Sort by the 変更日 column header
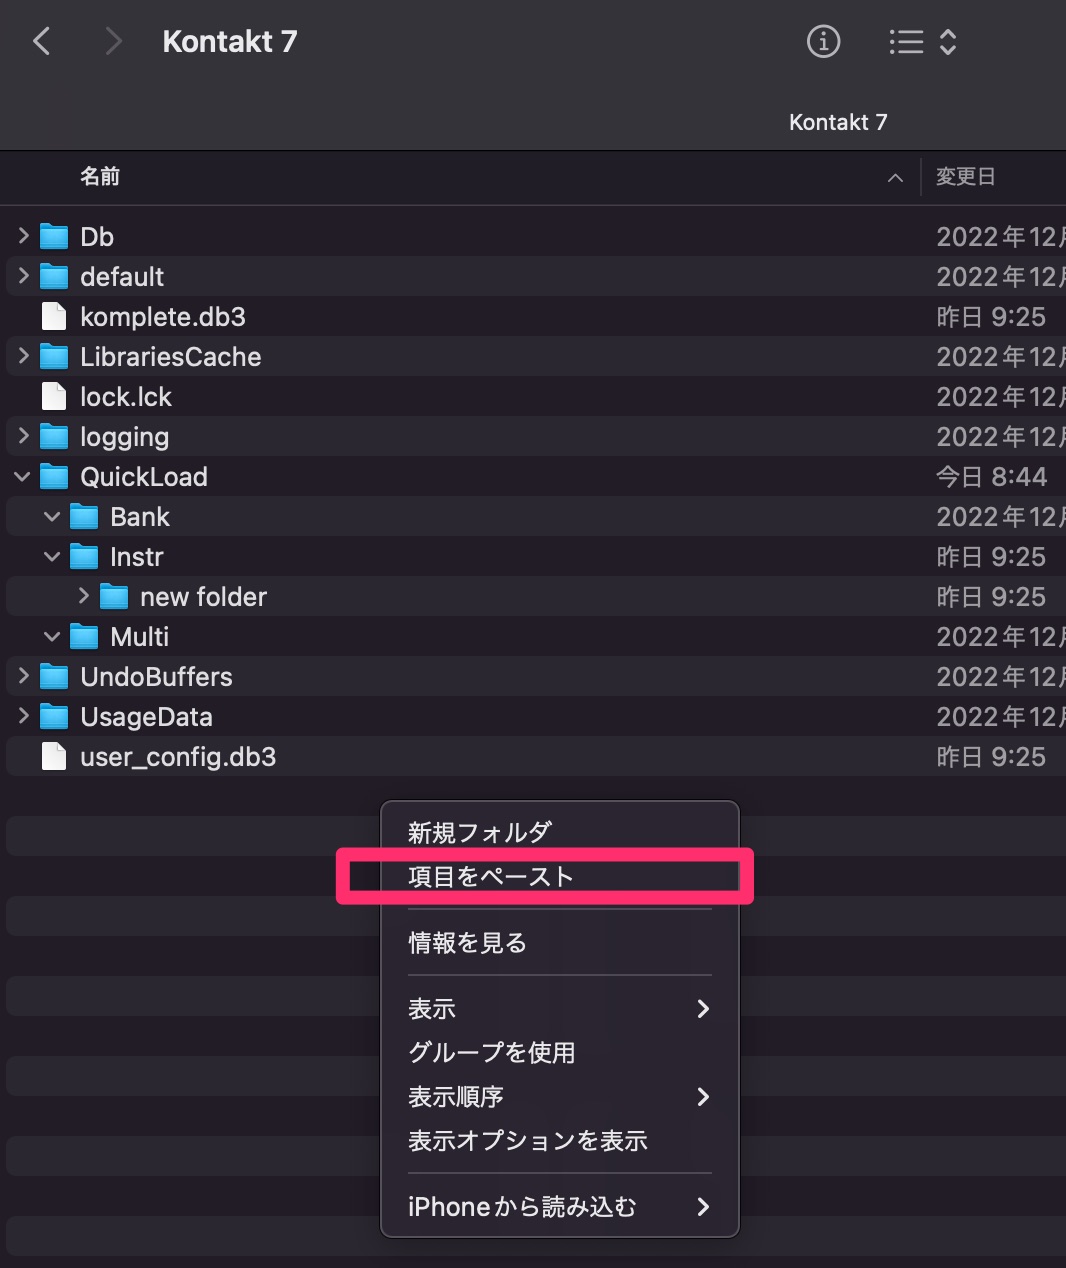 click(x=965, y=177)
